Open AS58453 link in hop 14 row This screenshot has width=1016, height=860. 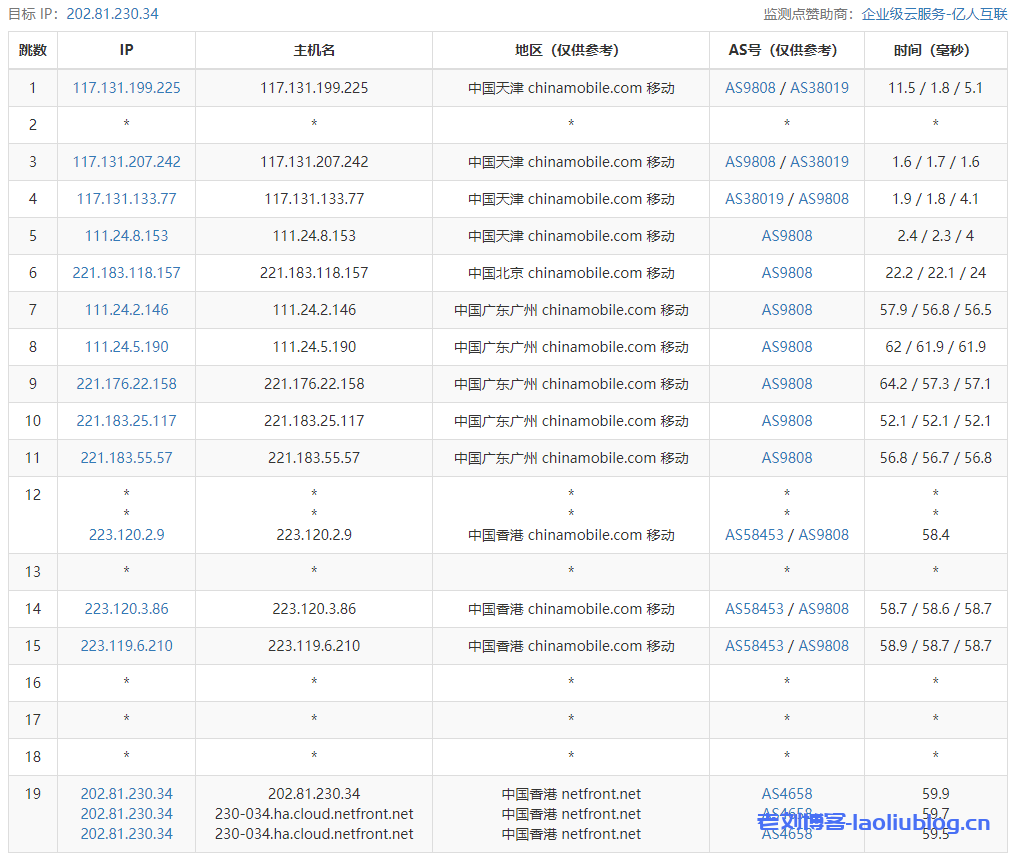click(754, 609)
